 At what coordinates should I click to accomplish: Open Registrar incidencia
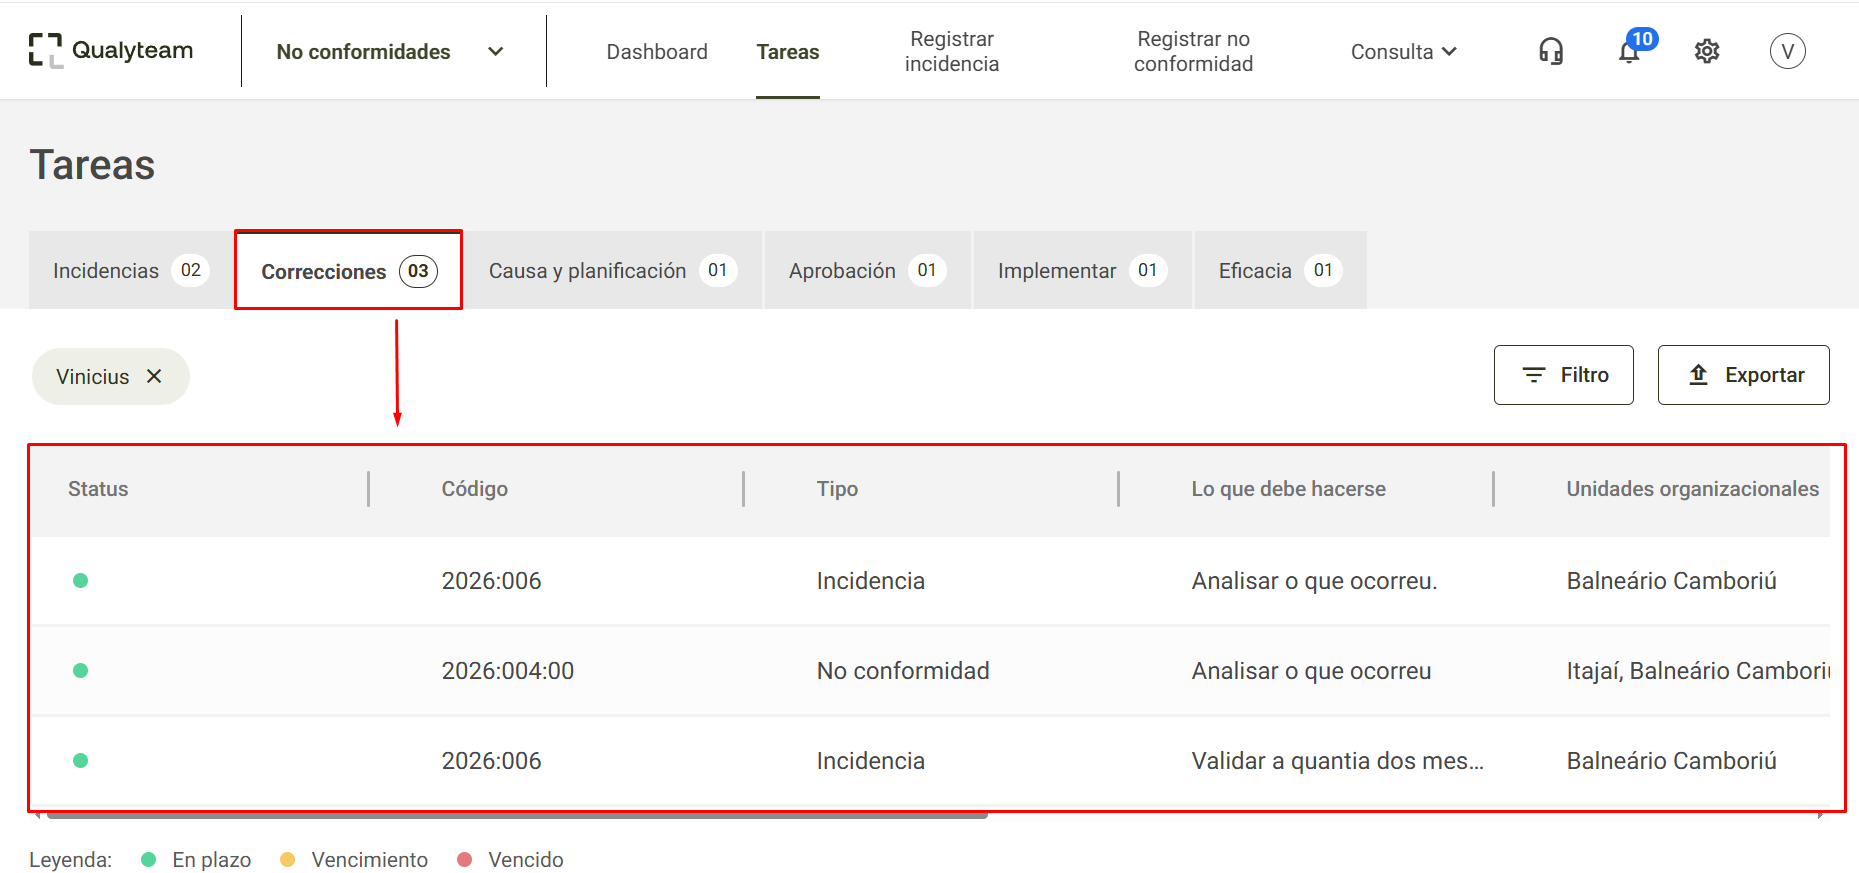pos(952,51)
